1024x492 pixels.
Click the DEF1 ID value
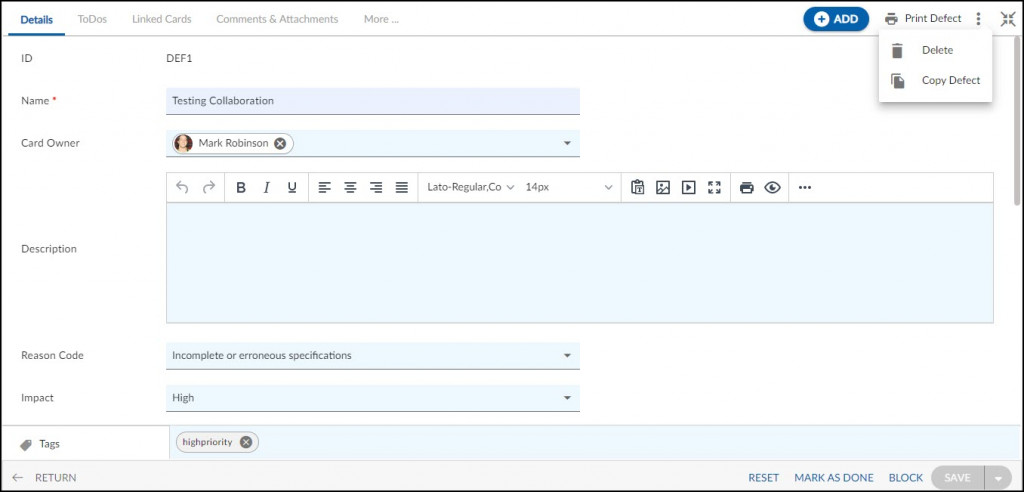pos(180,58)
